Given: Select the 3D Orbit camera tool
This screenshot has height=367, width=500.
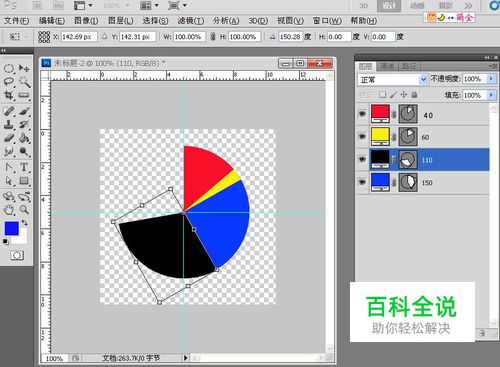Looking at the screenshot, I should (24, 196).
